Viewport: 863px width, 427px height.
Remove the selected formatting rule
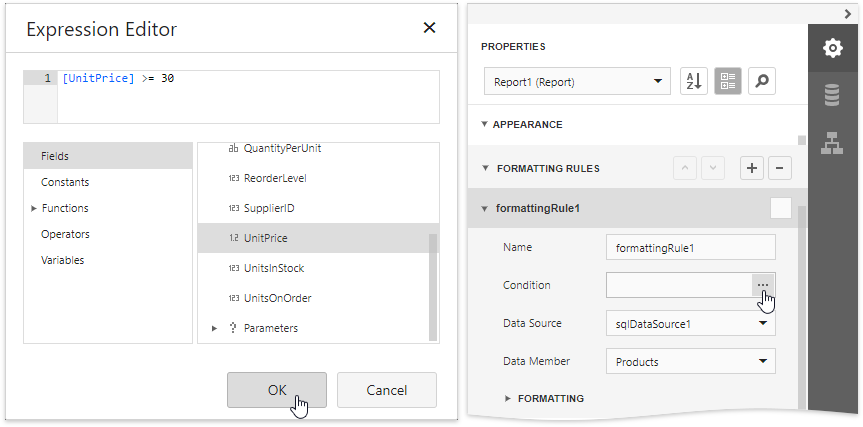point(781,168)
